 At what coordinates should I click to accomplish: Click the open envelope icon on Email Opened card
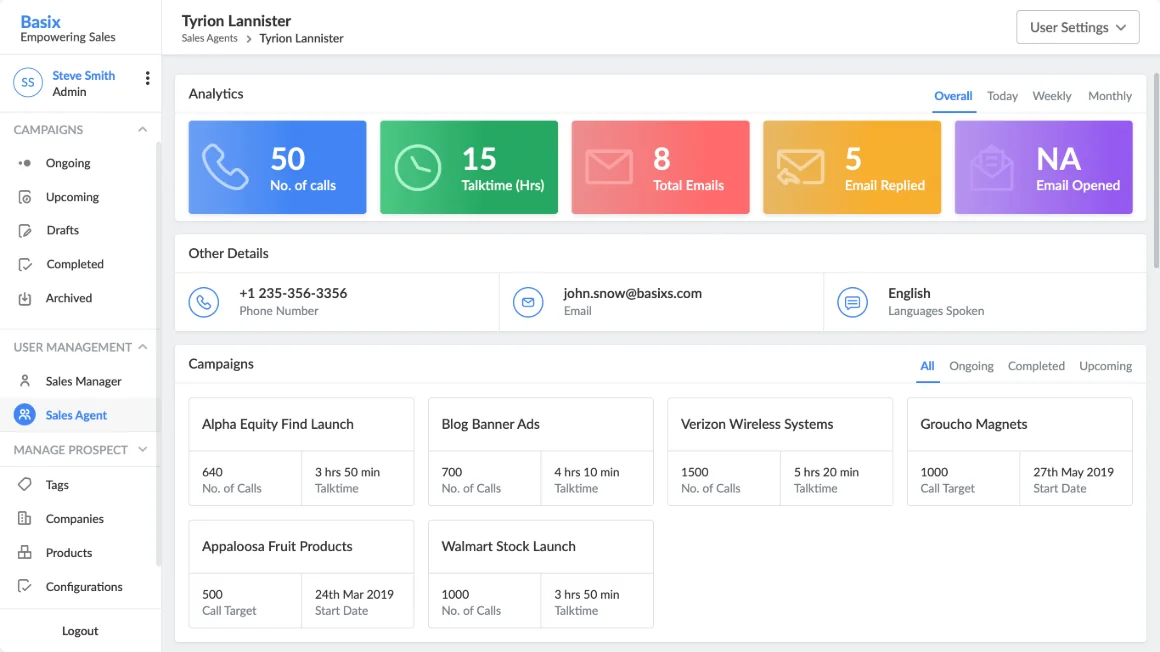coord(991,168)
